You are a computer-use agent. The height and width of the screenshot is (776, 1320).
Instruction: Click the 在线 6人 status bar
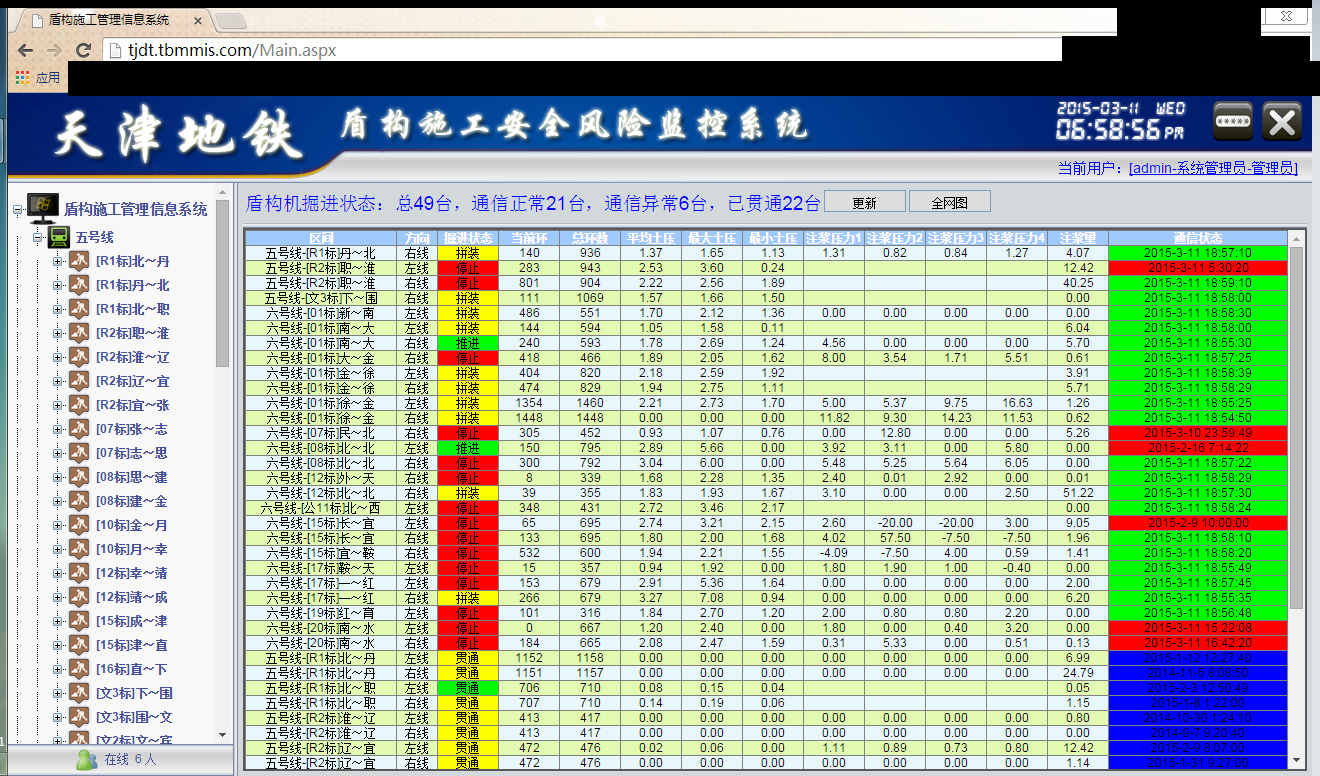pos(120,760)
